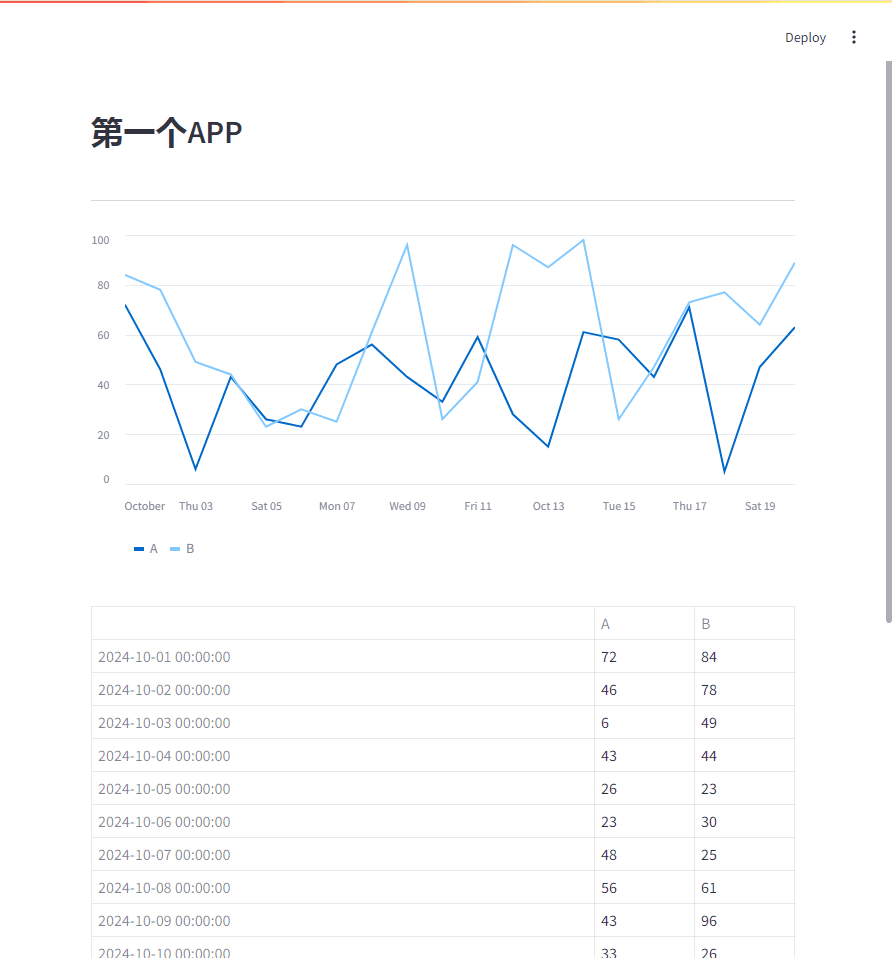Click cell value 61 in column B
The image size is (892, 958).
pos(744,888)
